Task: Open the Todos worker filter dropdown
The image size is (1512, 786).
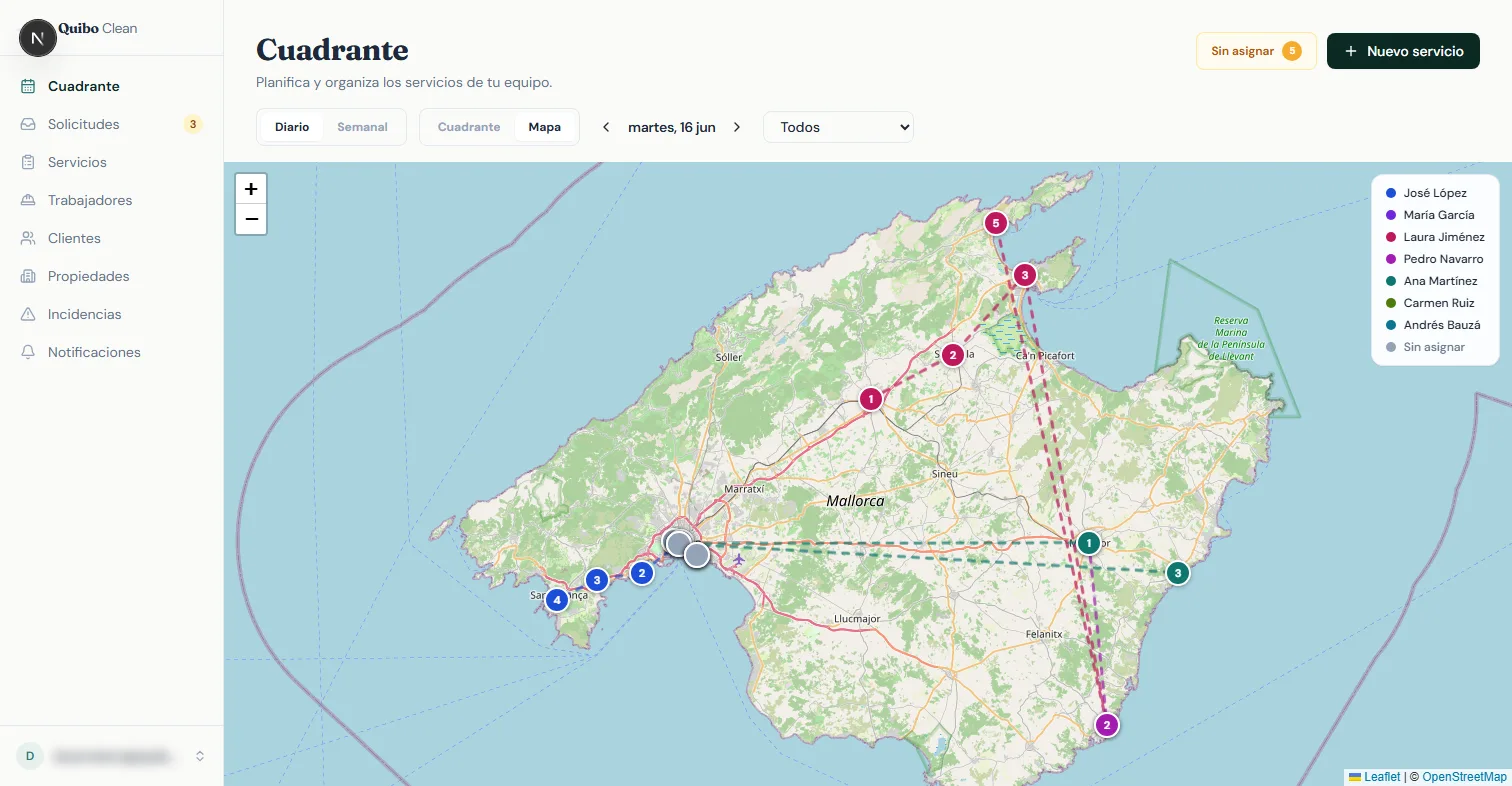Action: pyautogui.click(x=838, y=127)
